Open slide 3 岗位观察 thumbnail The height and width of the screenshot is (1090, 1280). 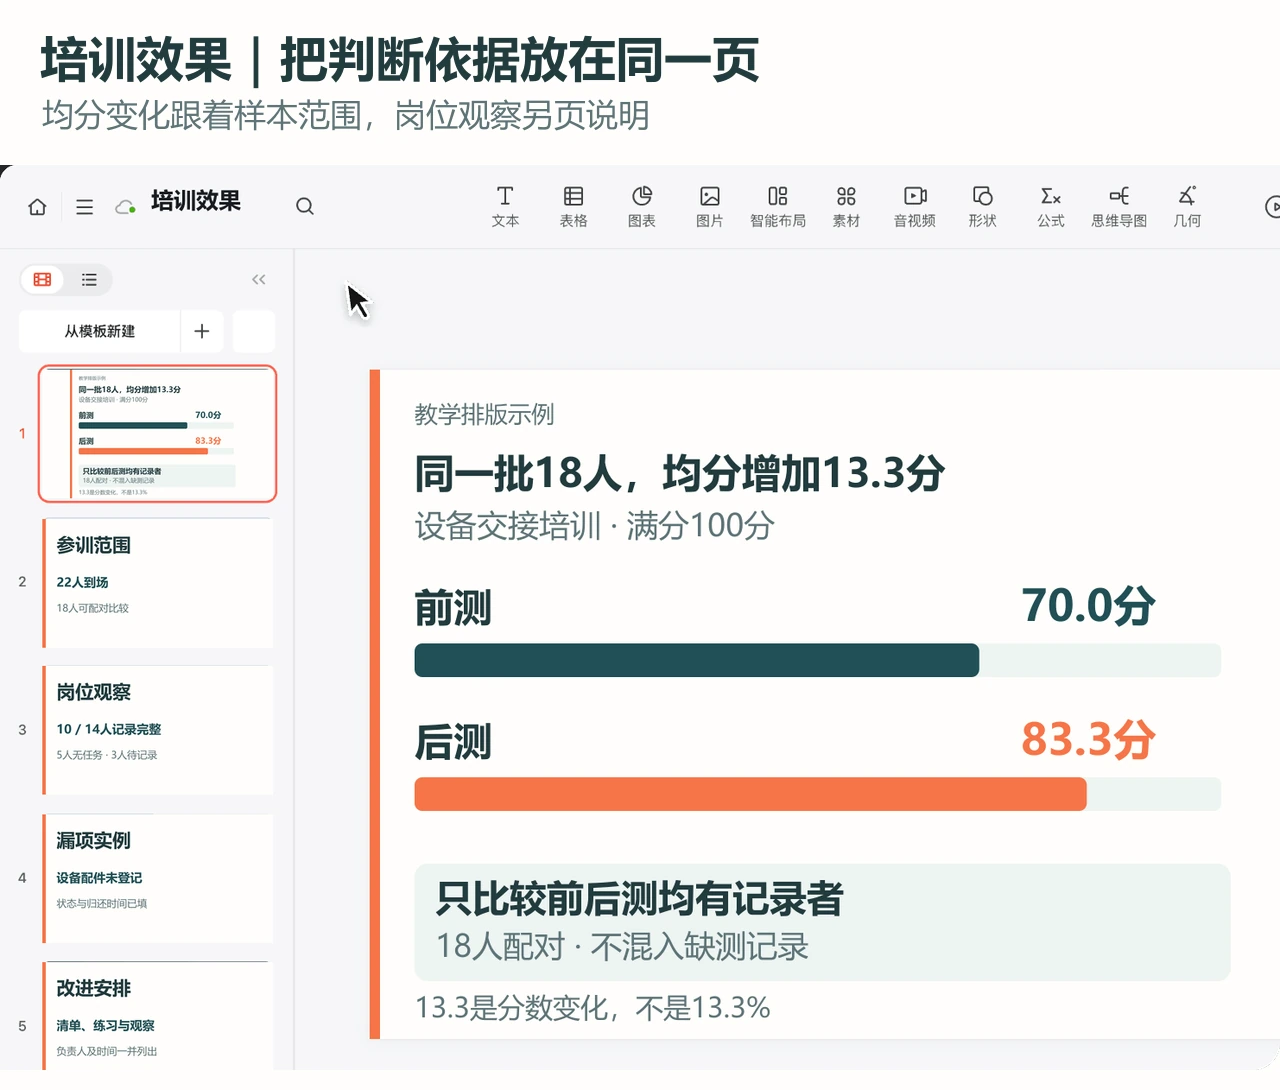157,730
